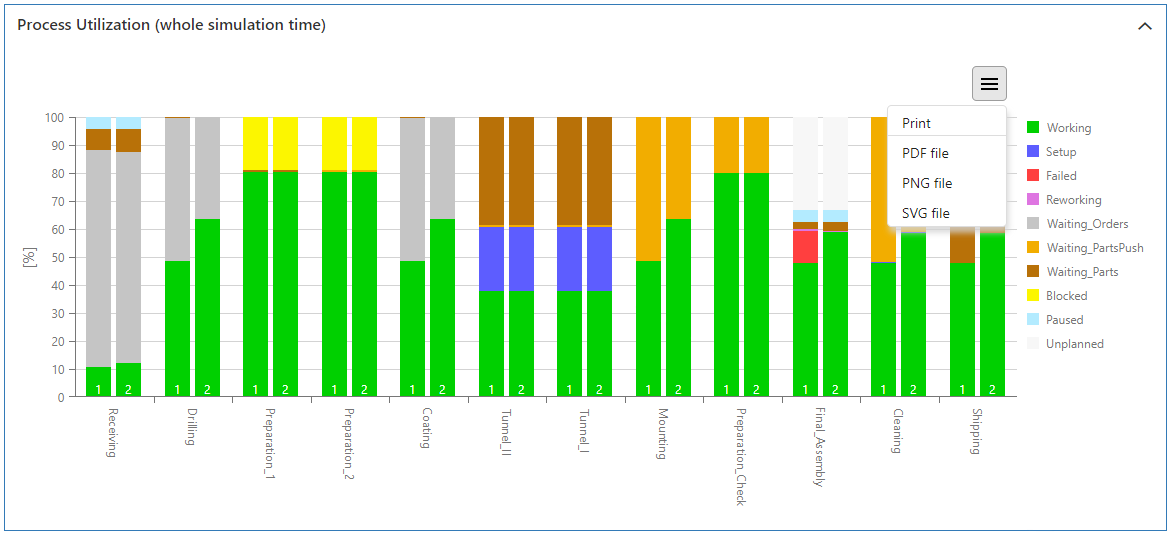Screen dimensions: 1172x535
Task: Hide the Failed series in legend
Action: [1061, 176]
